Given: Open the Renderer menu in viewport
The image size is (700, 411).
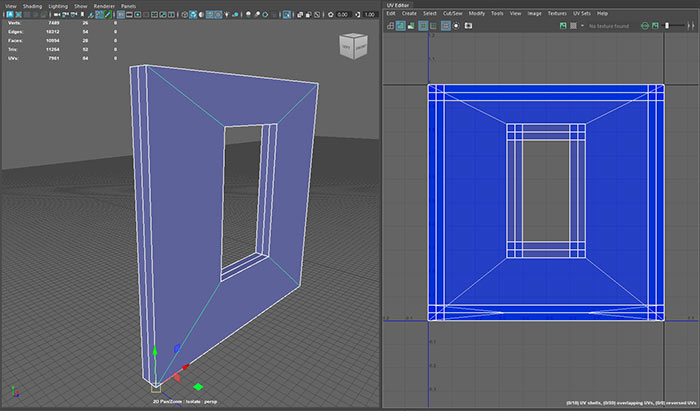Looking at the screenshot, I should (105, 5).
